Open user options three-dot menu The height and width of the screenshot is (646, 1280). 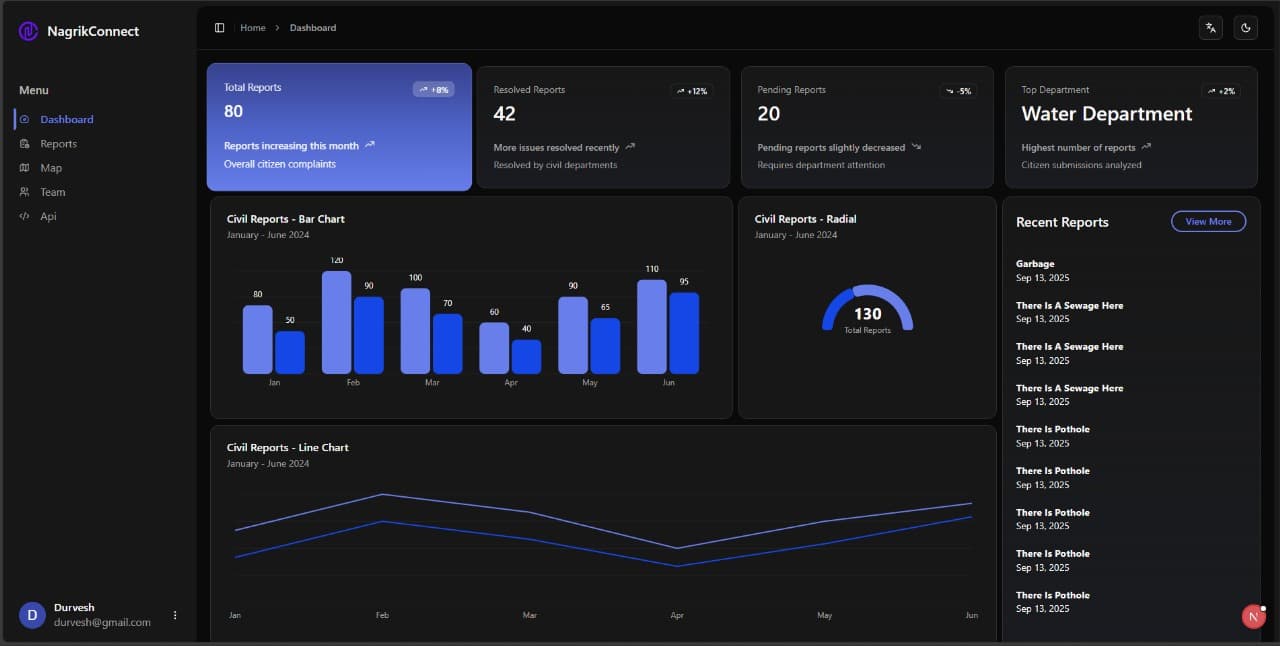pyautogui.click(x=175, y=615)
